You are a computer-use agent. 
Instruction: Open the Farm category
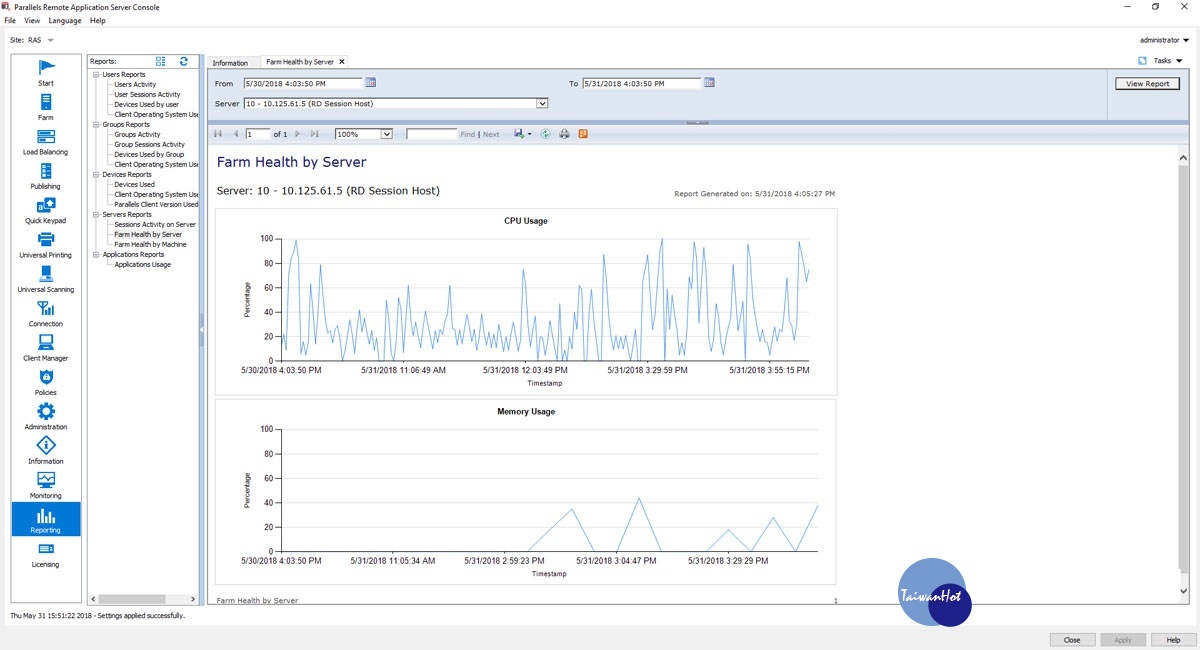46,107
